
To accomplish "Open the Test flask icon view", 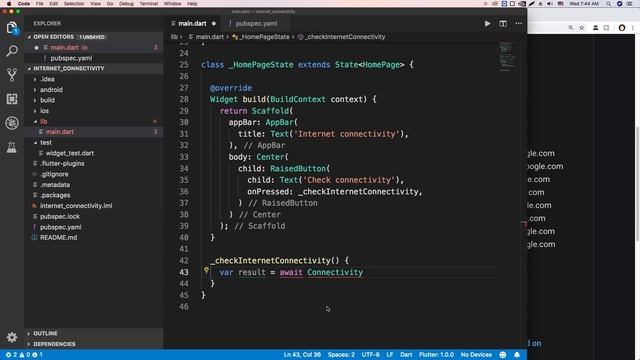I will pyautogui.click(x=12, y=147).
